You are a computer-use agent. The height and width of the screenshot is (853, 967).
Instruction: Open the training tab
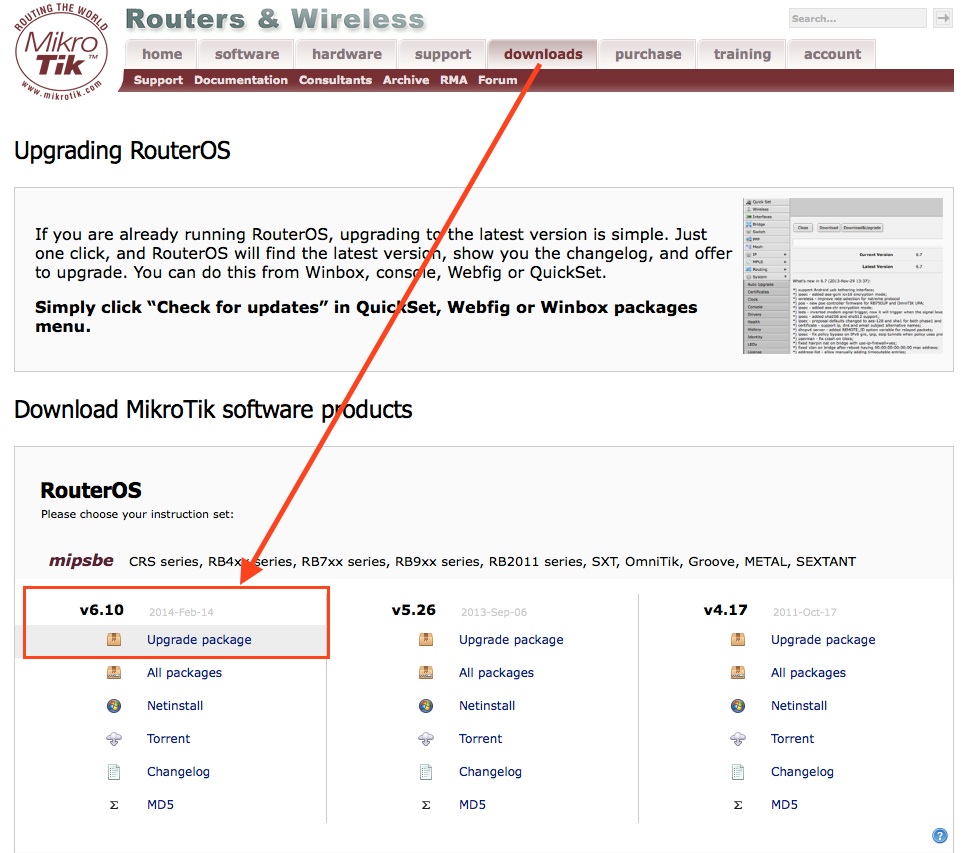pyautogui.click(x=742, y=54)
